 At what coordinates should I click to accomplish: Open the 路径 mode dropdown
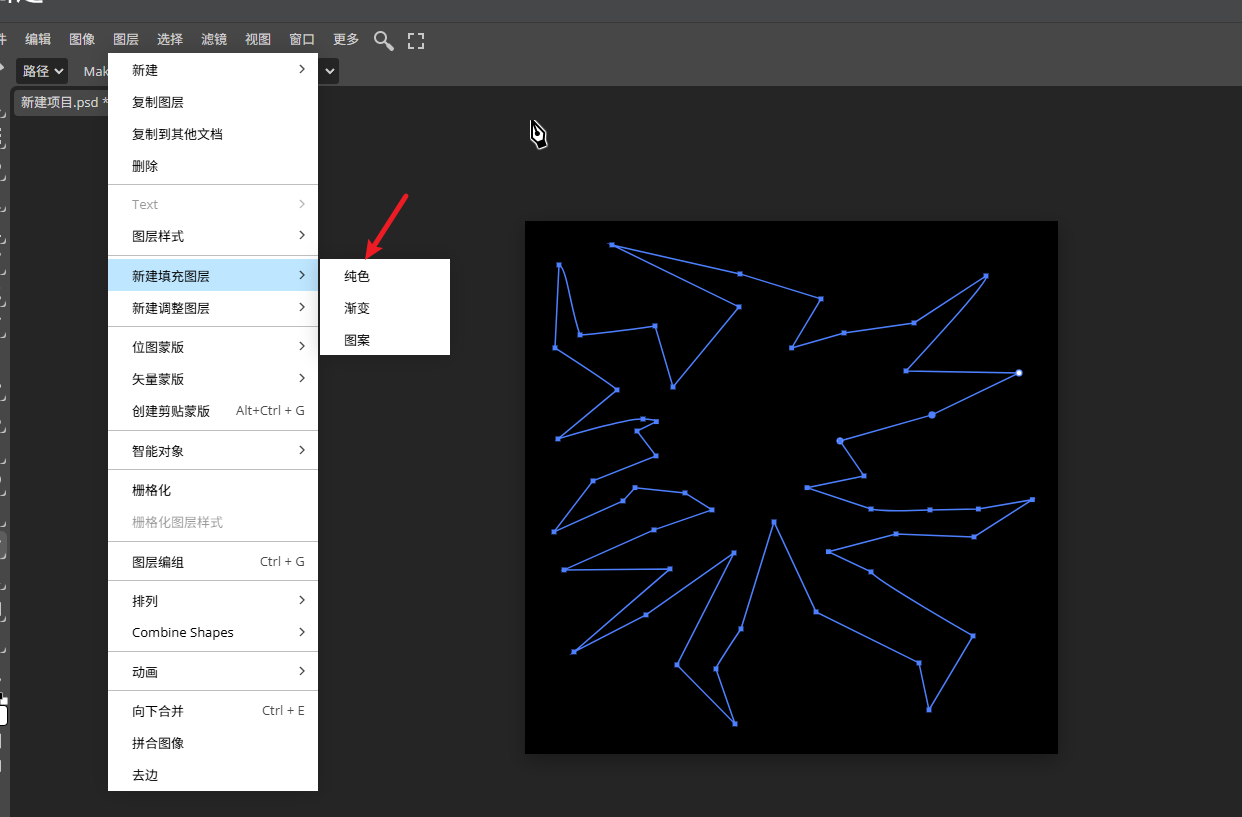(42, 71)
